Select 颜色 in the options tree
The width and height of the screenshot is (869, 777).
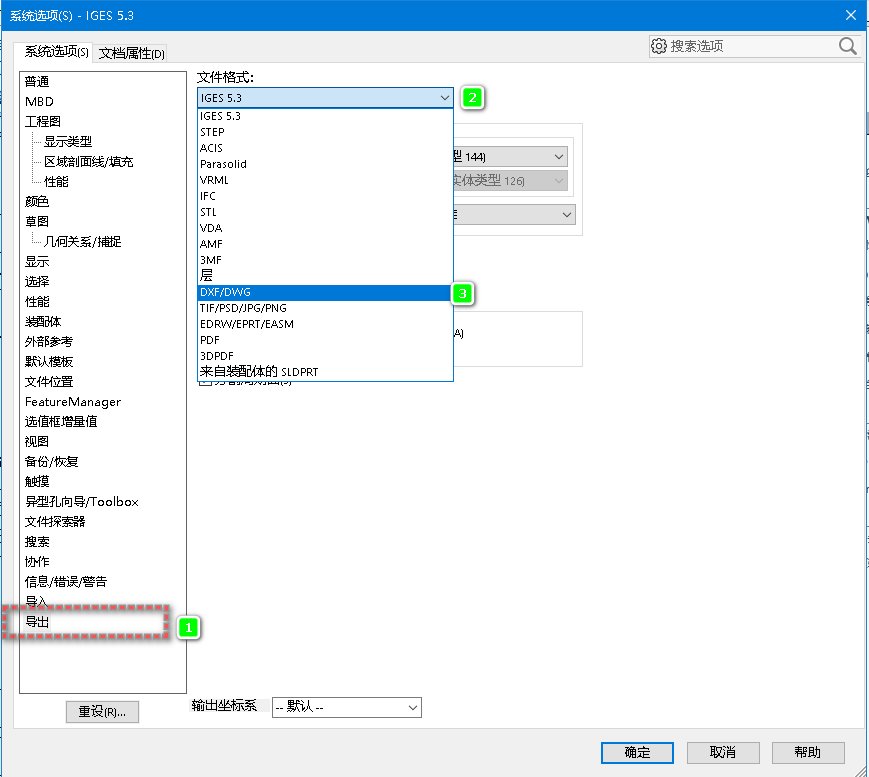37,202
